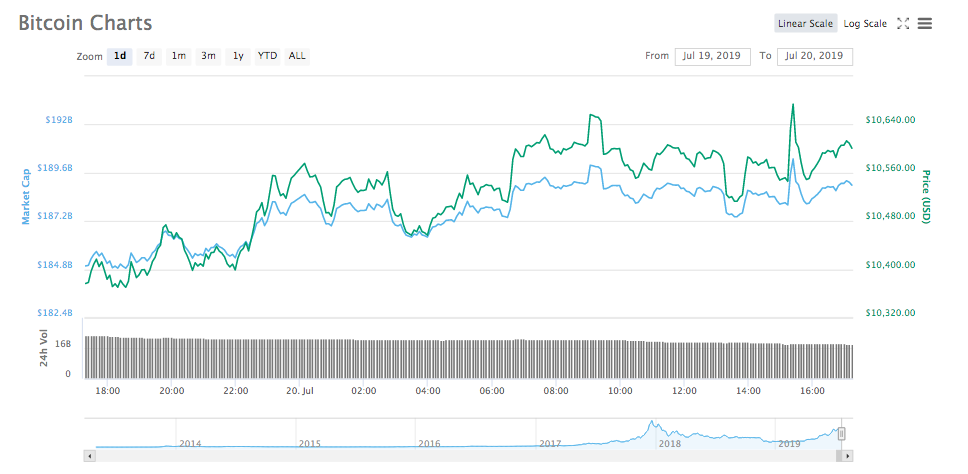Click the 16:00 time axis label
The image size is (968, 474).
click(x=812, y=391)
